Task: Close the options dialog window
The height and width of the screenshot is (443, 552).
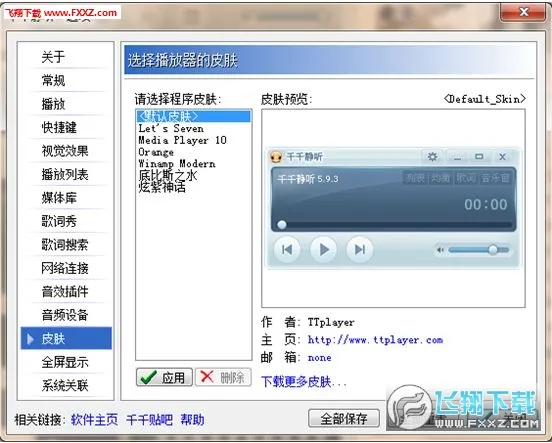Action: tap(523, 12)
